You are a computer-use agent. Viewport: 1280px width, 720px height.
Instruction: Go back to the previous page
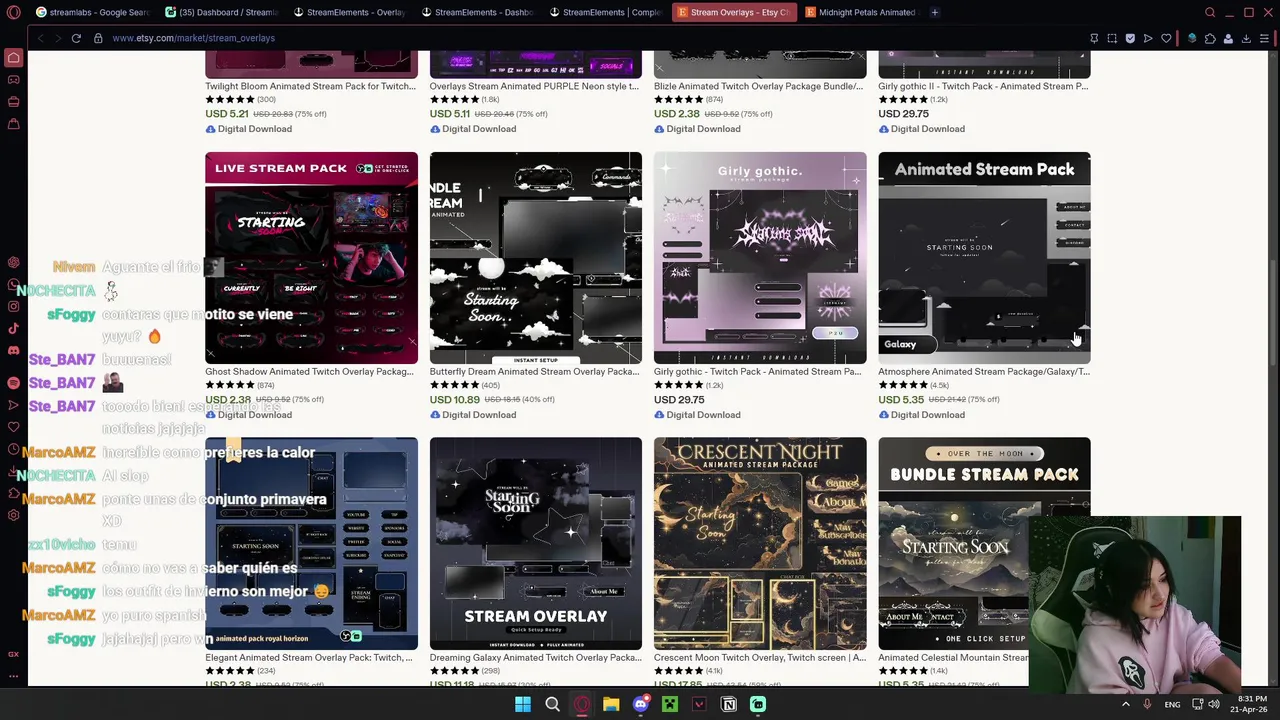click(40, 38)
